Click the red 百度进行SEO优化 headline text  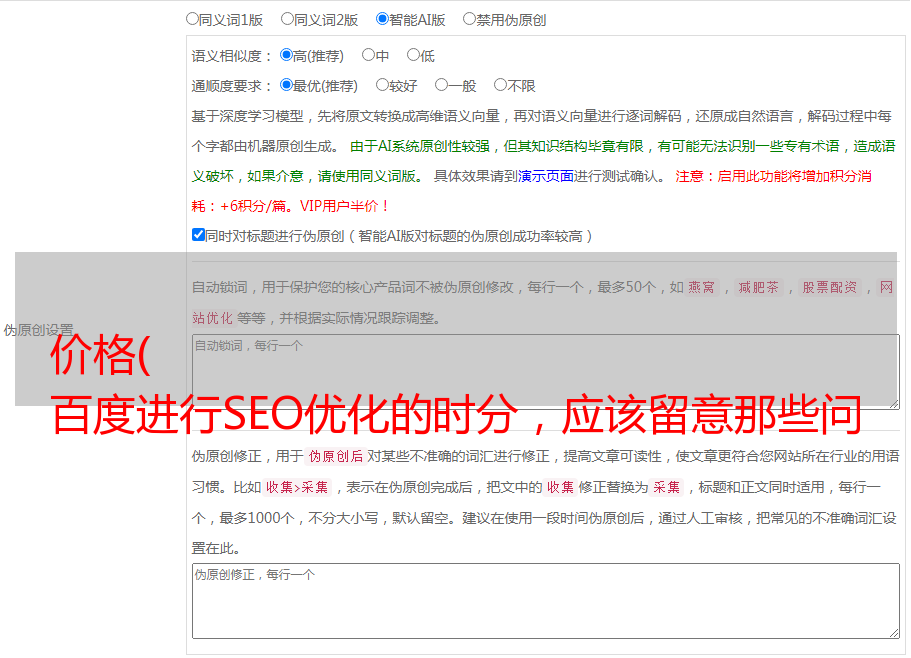point(455,415)
